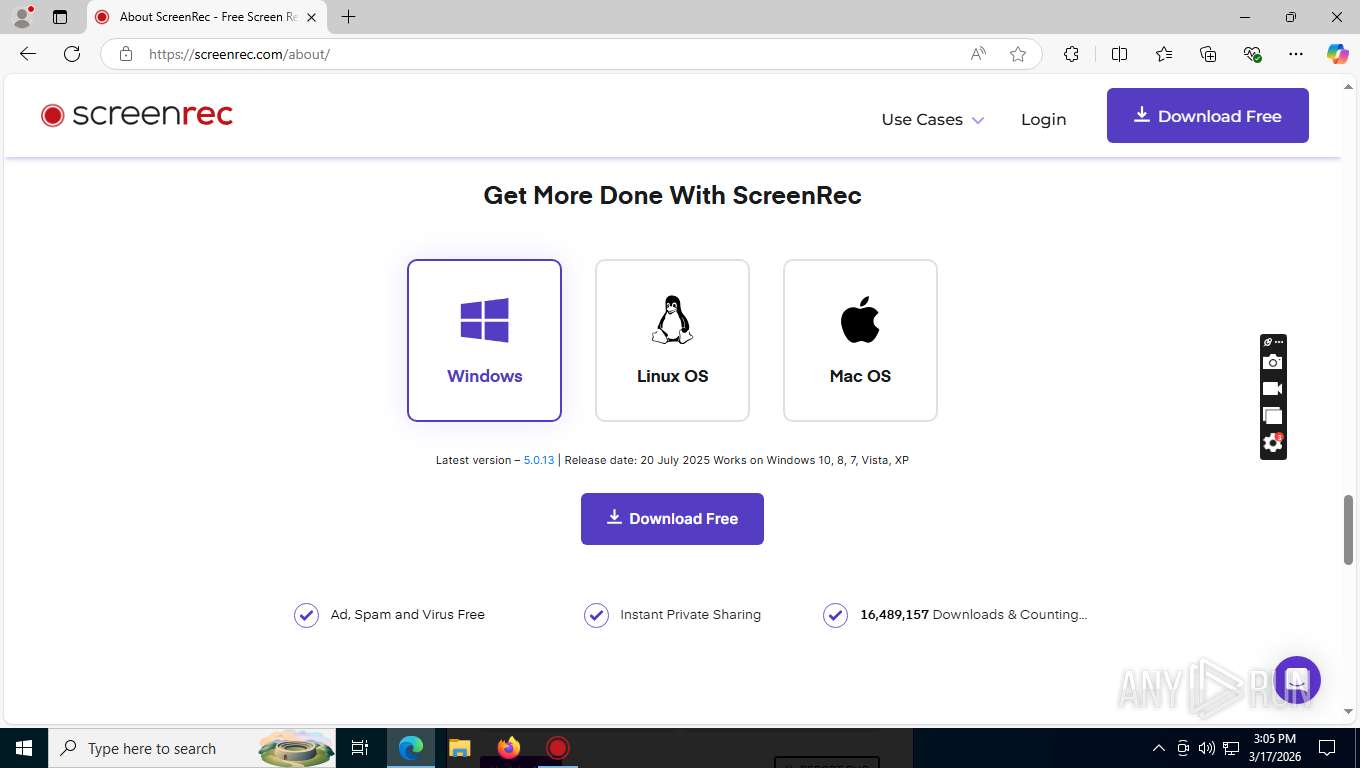The height and width of the screenshot is (768, 1360).
Task: Open File Explorer from taskbar
Action: pos(459,748)
